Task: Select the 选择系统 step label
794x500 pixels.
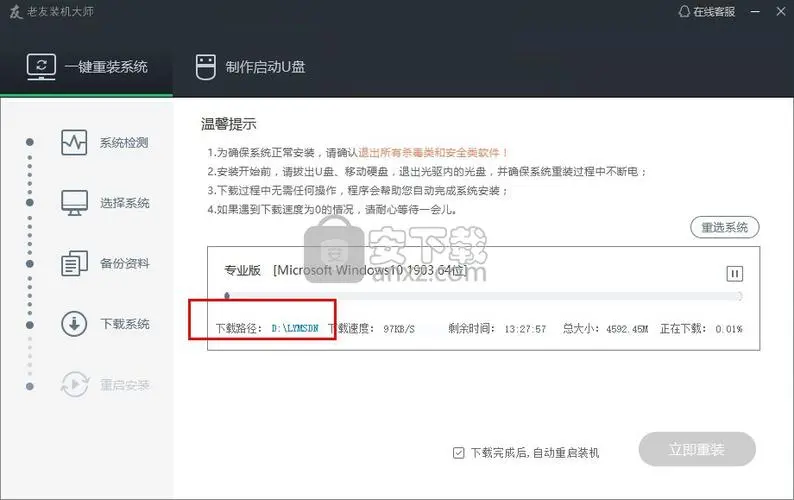Action: [125, 203]
